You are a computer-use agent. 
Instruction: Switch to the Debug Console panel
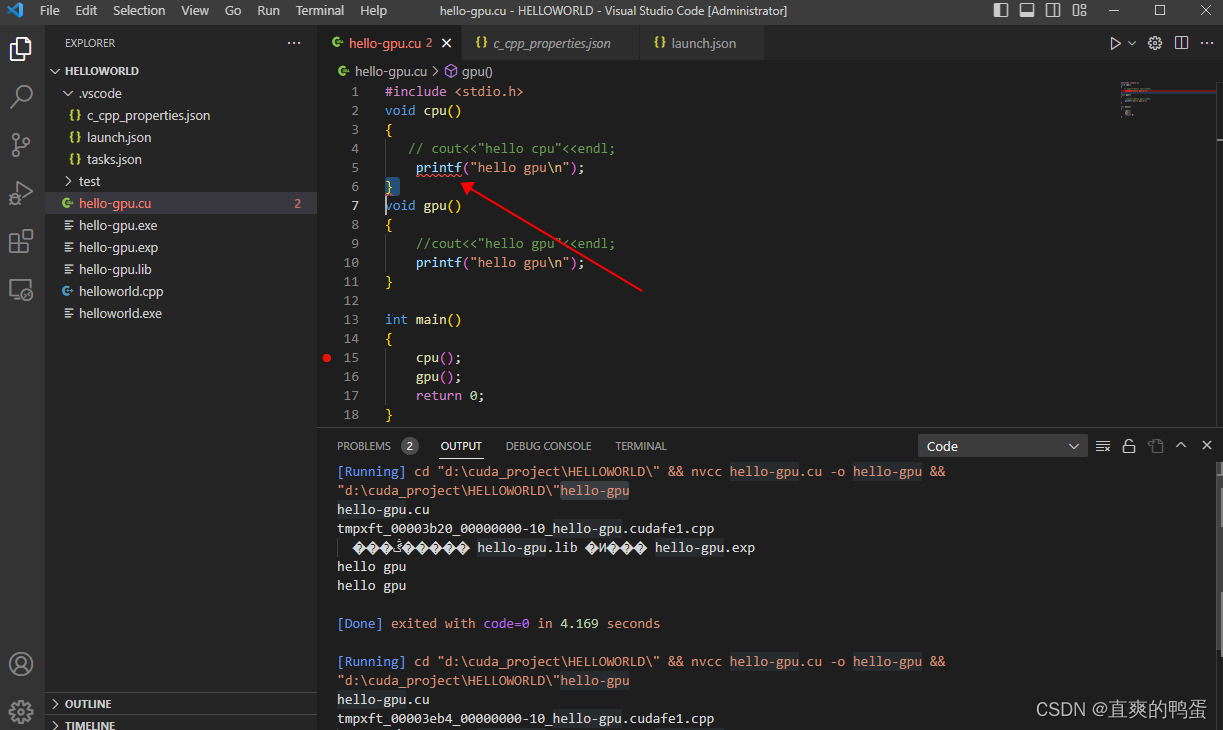tap(548, 446)
